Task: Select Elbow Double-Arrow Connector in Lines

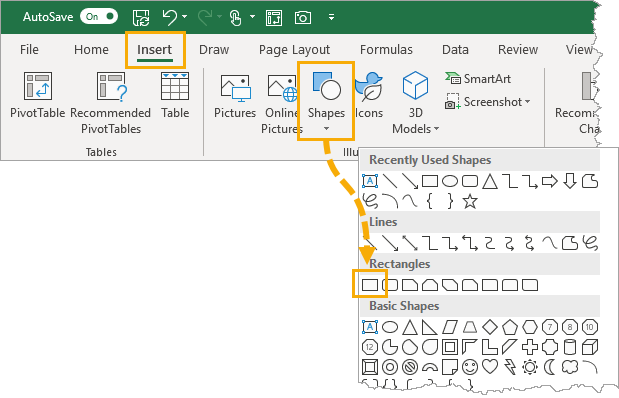Action: click(x=470, y=243)
